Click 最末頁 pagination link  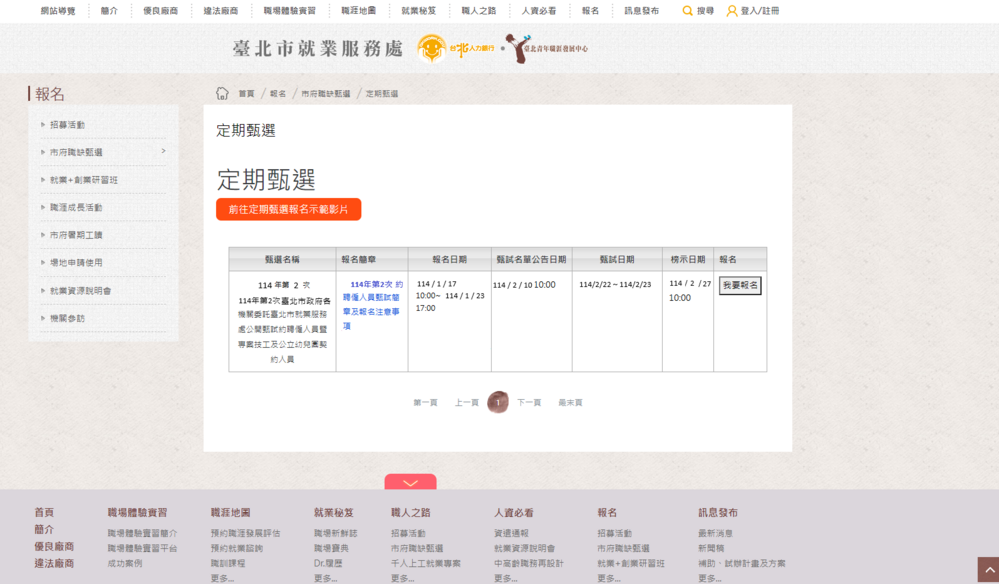[x=570, y=402]
